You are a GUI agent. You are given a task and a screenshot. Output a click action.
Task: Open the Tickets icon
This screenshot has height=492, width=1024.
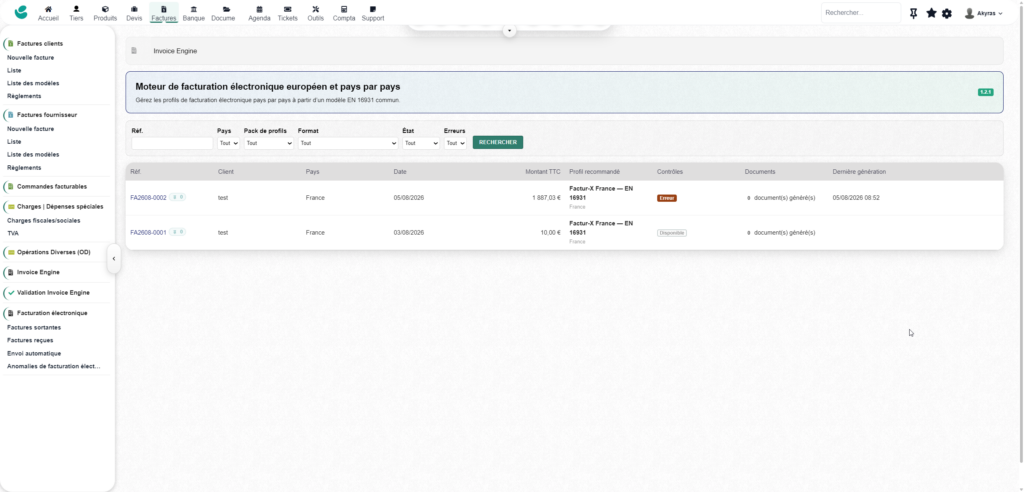pos(287,9)
